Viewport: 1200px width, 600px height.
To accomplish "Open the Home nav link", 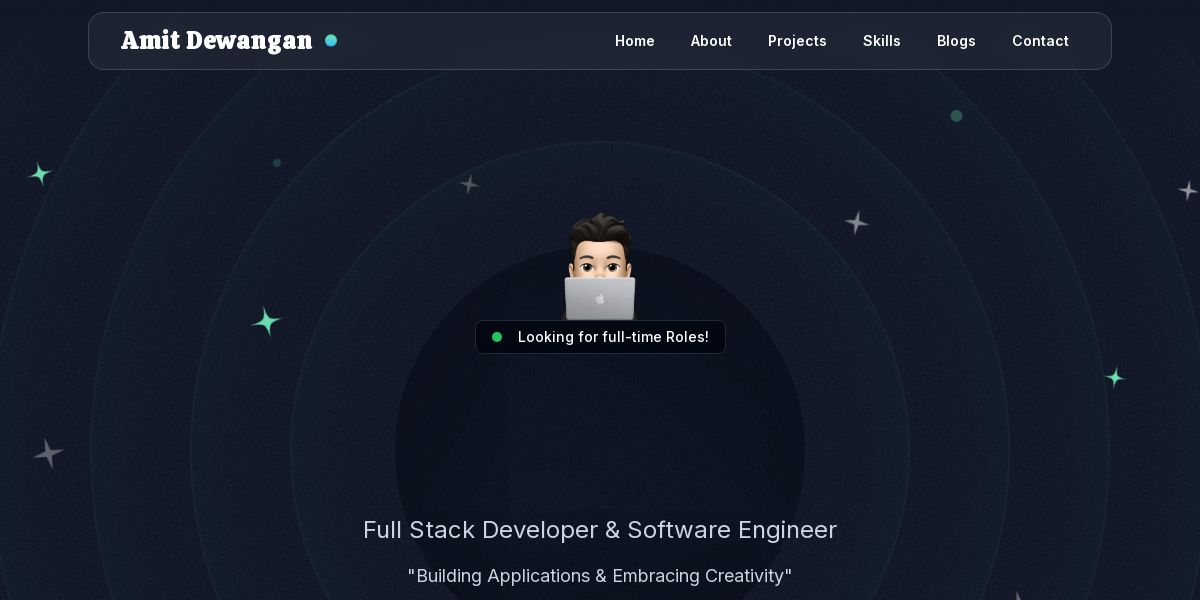I will click(x=635, y=41).
